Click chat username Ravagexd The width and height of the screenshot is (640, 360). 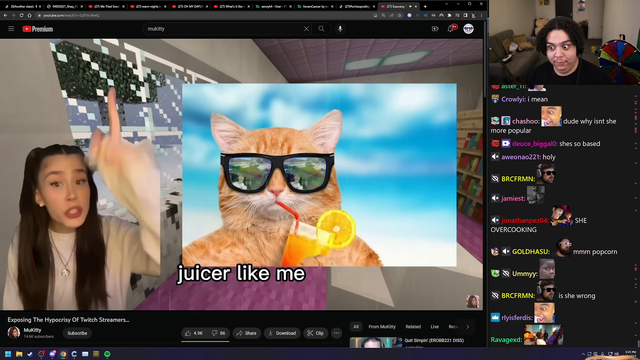[506, 340]
